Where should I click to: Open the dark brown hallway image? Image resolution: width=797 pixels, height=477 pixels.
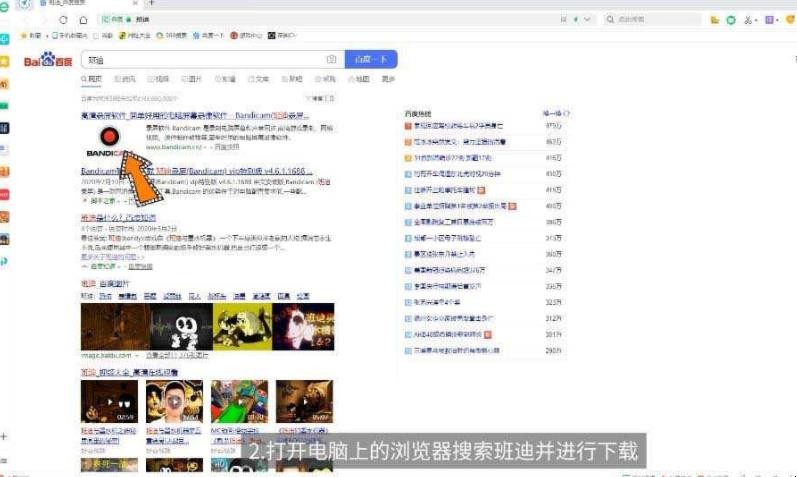[115, 326]
